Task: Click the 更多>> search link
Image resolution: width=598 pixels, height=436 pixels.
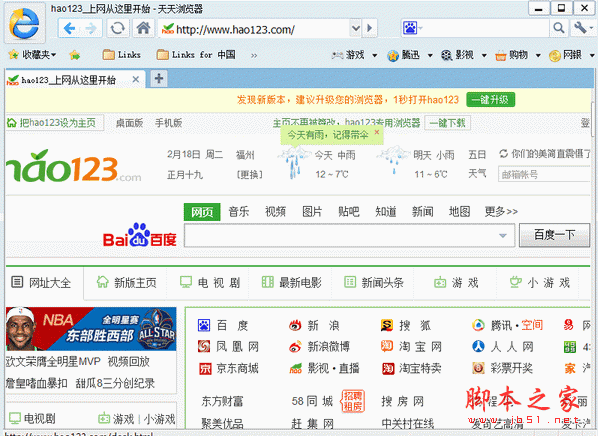Action: (x=501, y=211)
